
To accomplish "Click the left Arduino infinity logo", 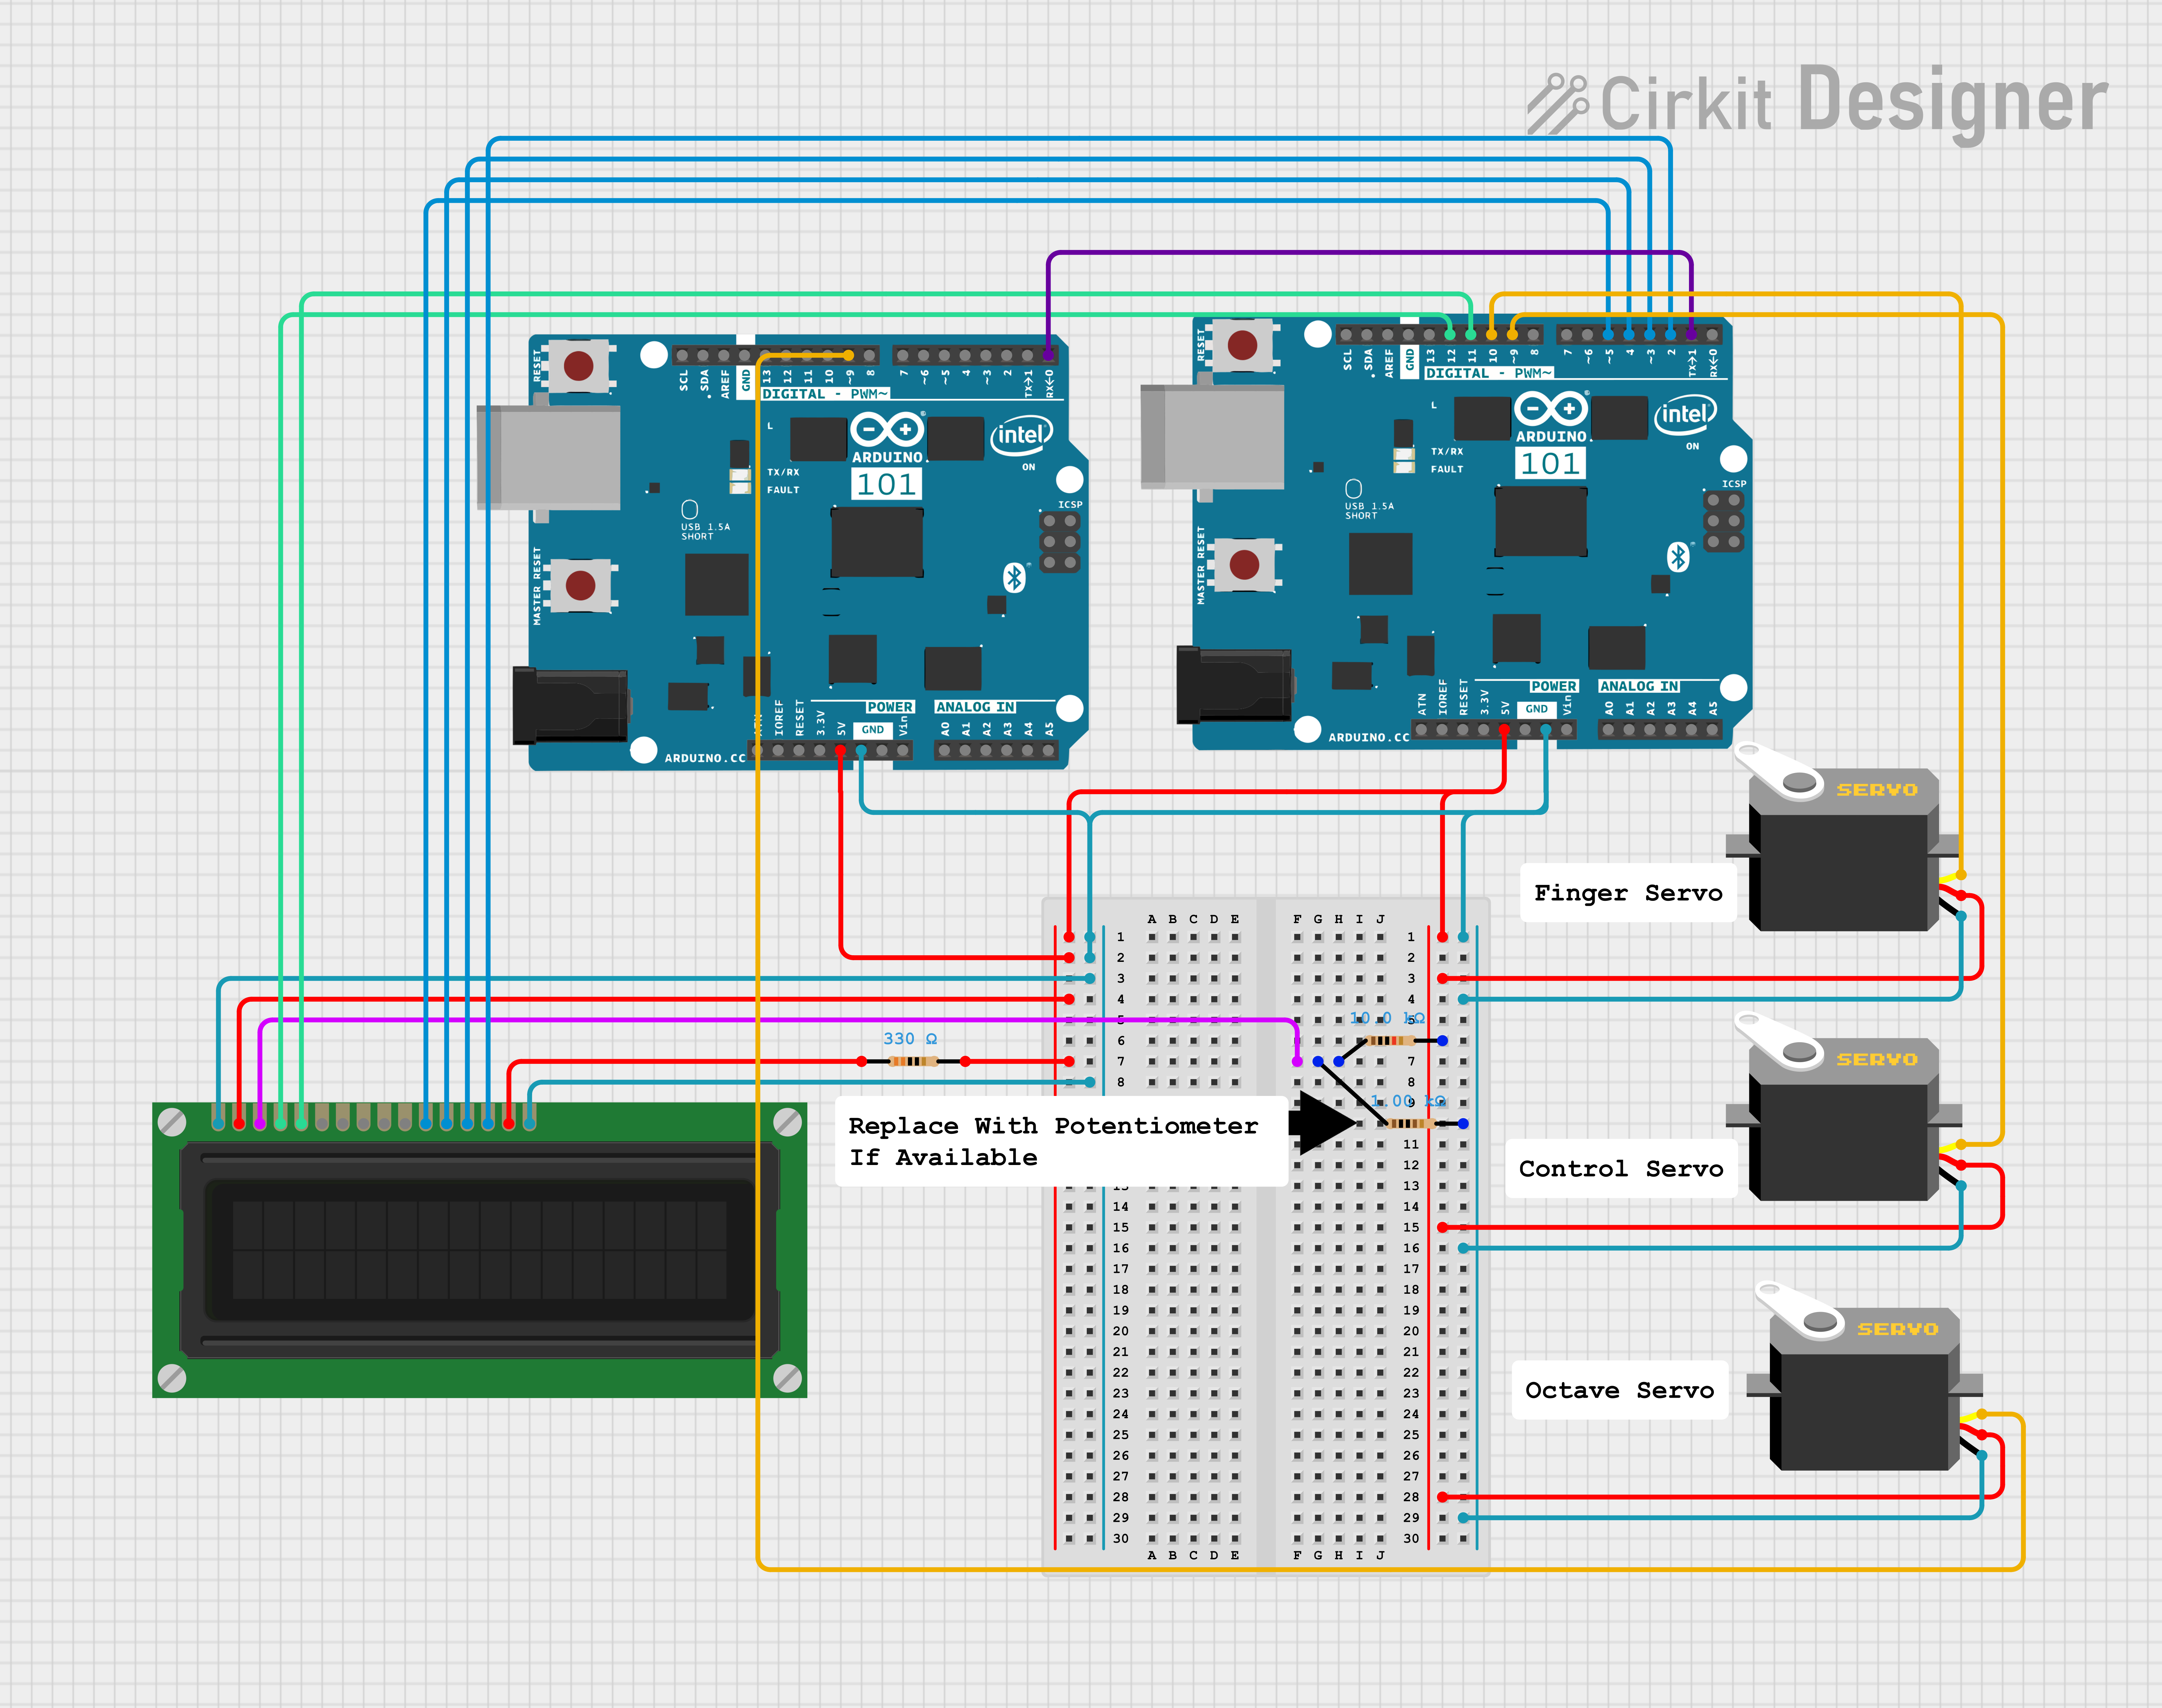I will point(887,430).
